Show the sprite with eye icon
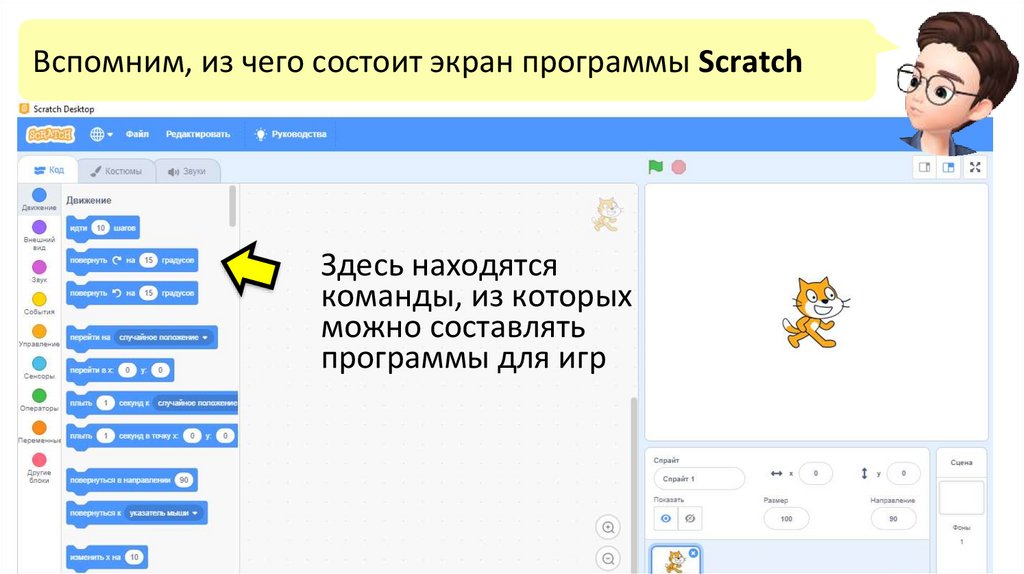 click(x=665, y=518)
